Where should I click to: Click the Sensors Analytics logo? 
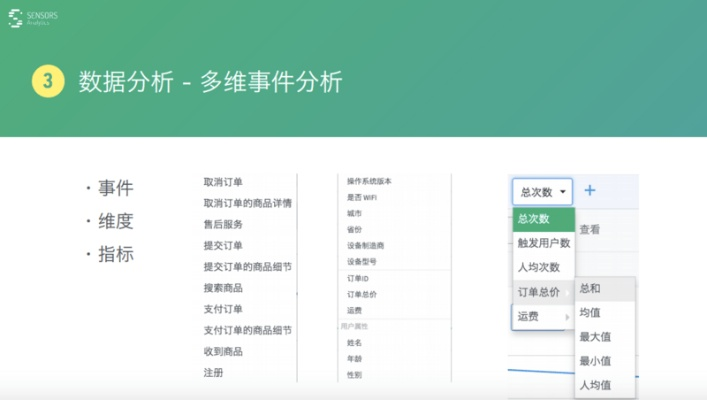29,17
